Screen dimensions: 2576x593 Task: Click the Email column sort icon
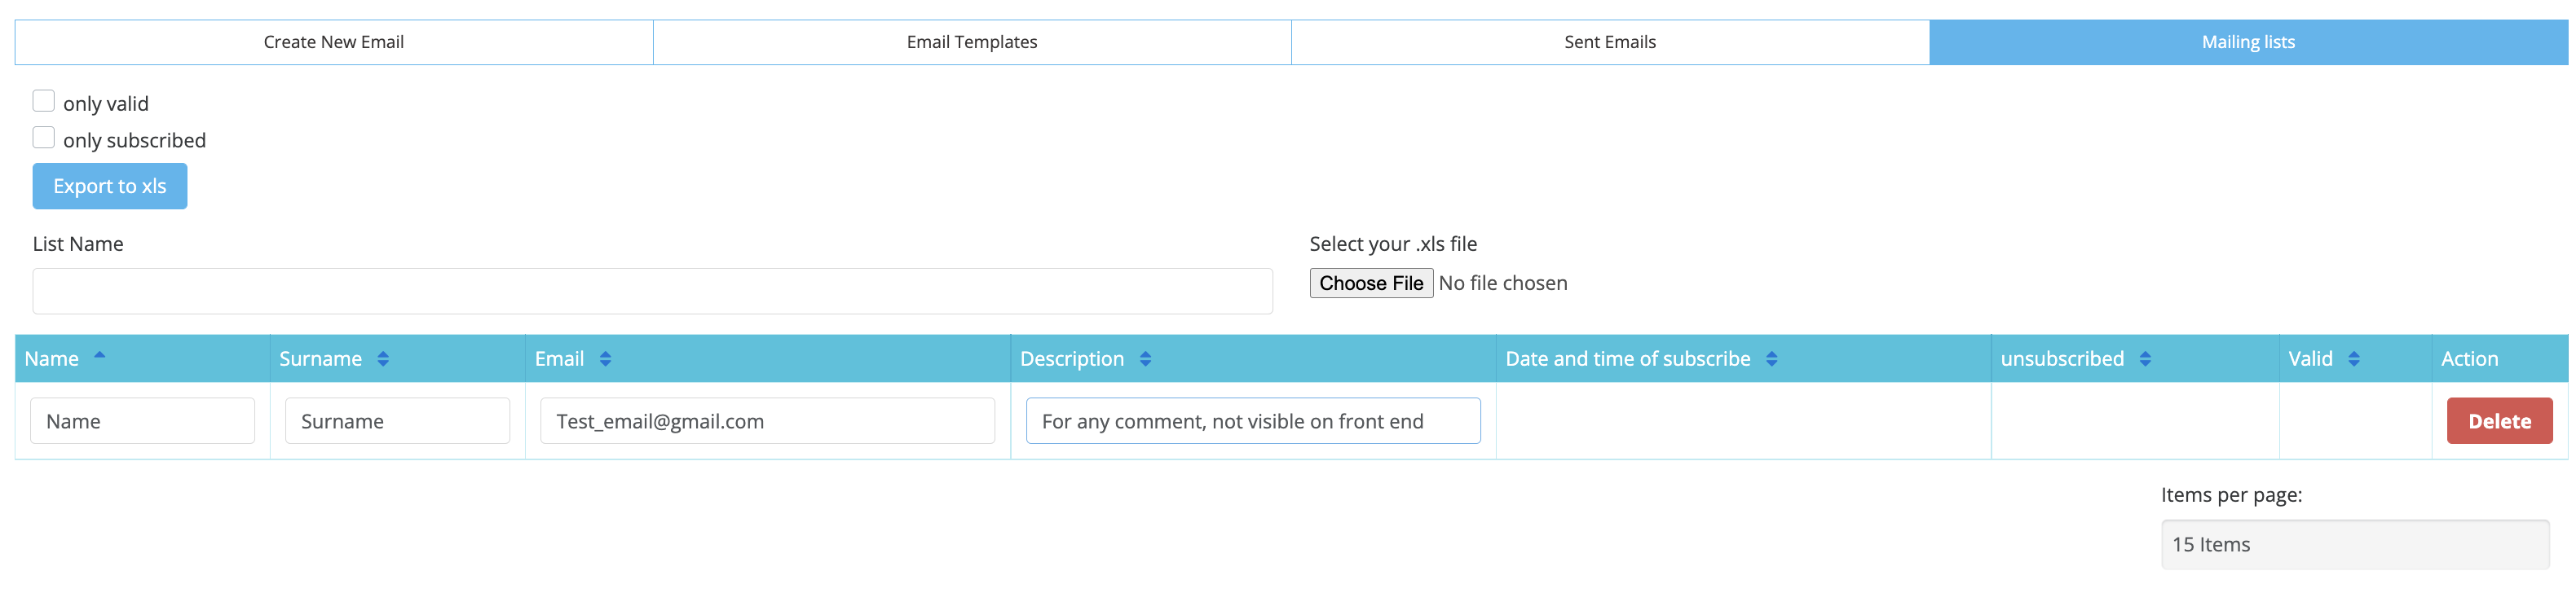(605, 359)
